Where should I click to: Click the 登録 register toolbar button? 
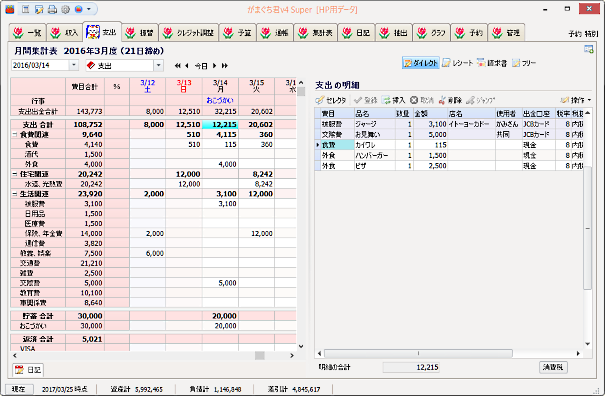point(366,100)
